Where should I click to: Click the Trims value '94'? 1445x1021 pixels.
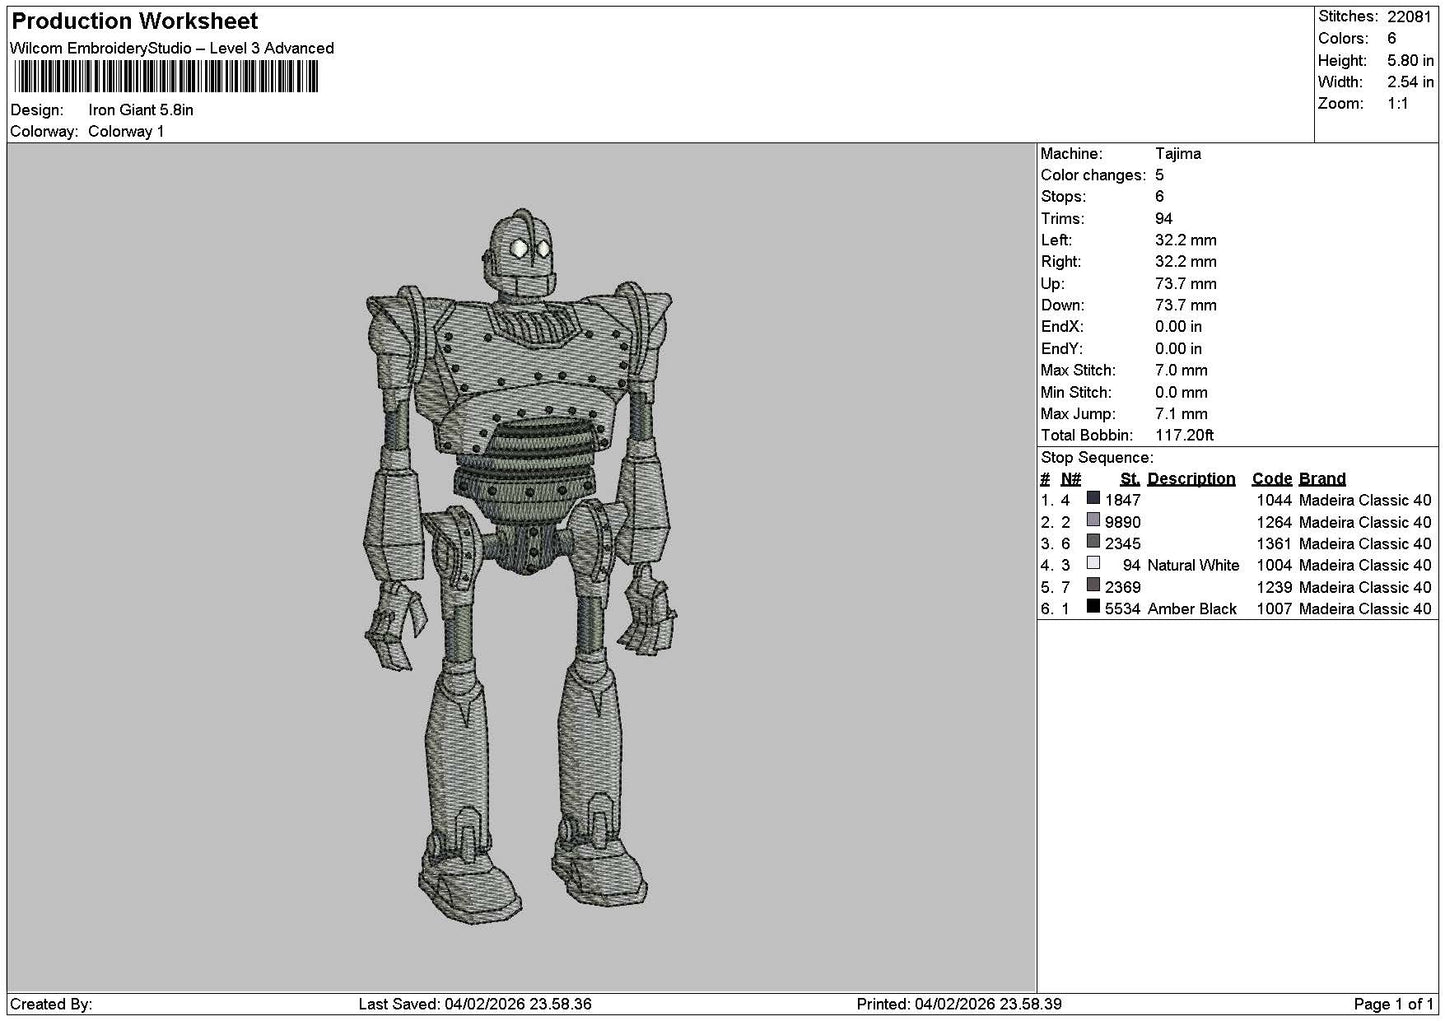coord(1164,219)
